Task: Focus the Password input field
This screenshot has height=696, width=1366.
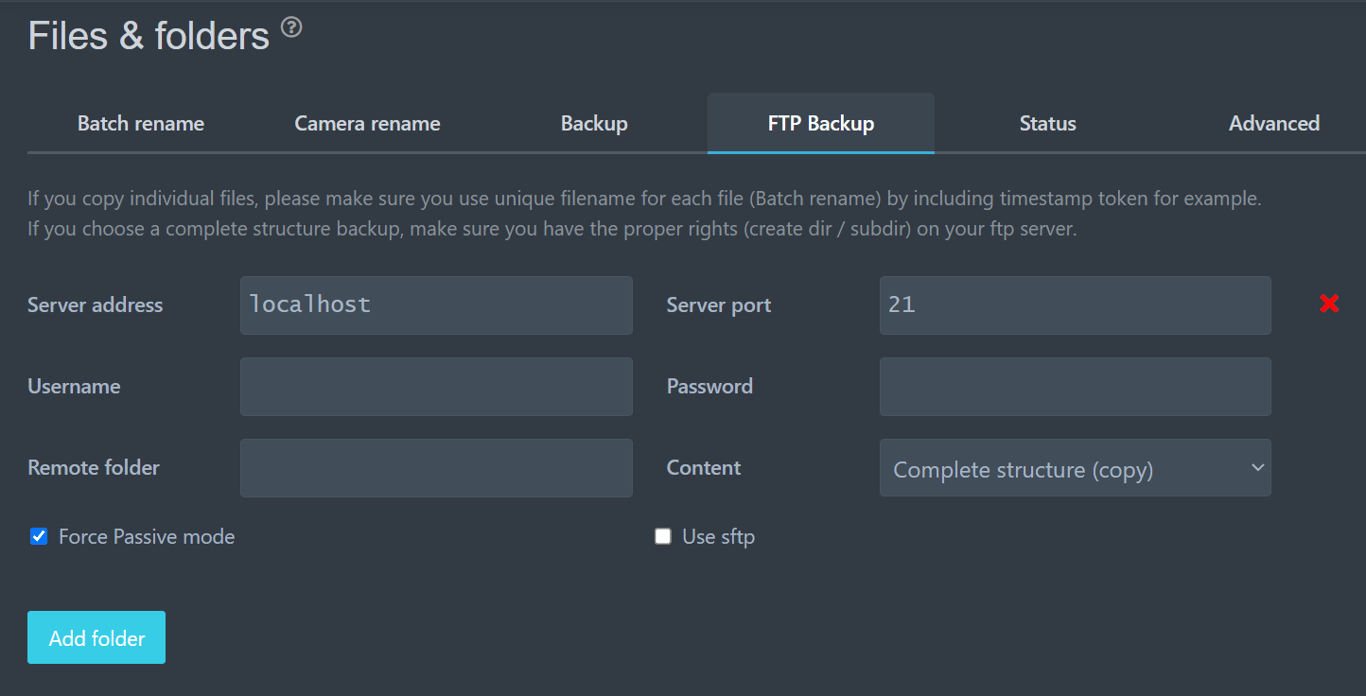Action: click(x=1075, y=387)
